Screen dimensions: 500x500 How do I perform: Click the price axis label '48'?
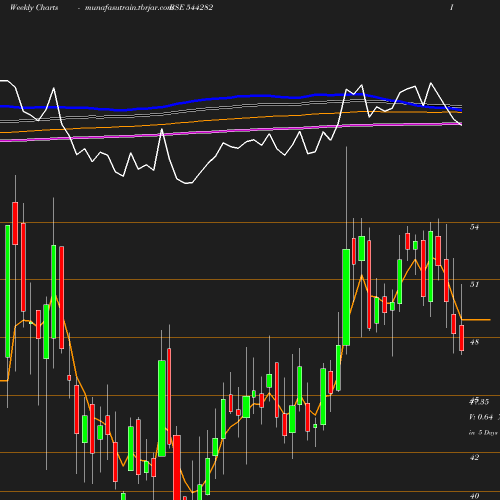[474, 342]
